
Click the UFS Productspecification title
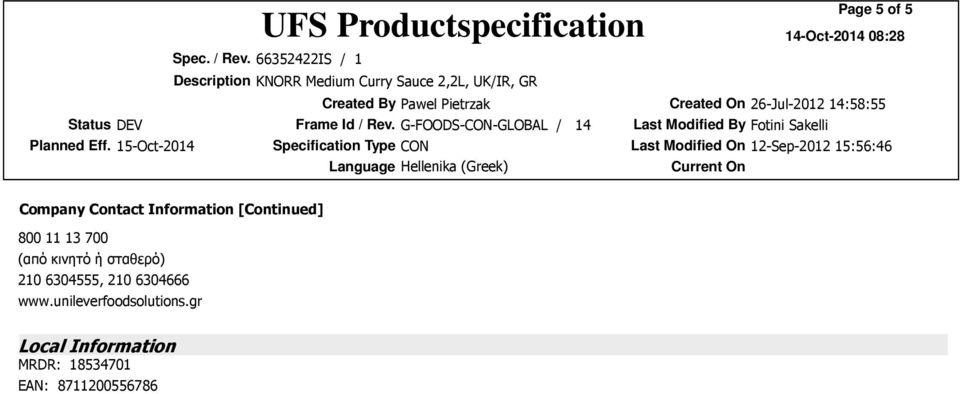coord(452,26)
